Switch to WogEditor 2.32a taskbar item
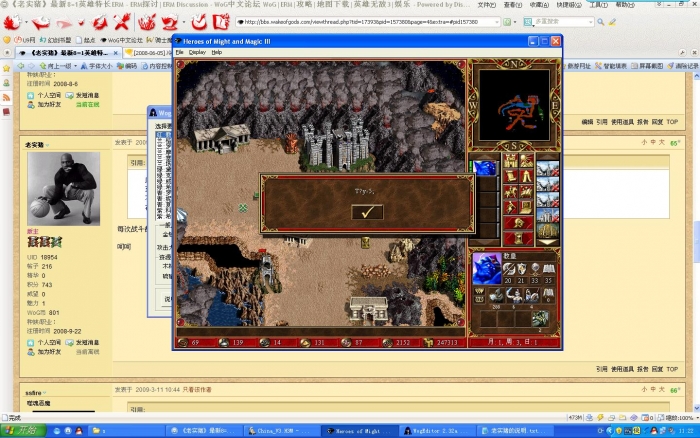This screenshot has width=700, height=438. (435, 431)
